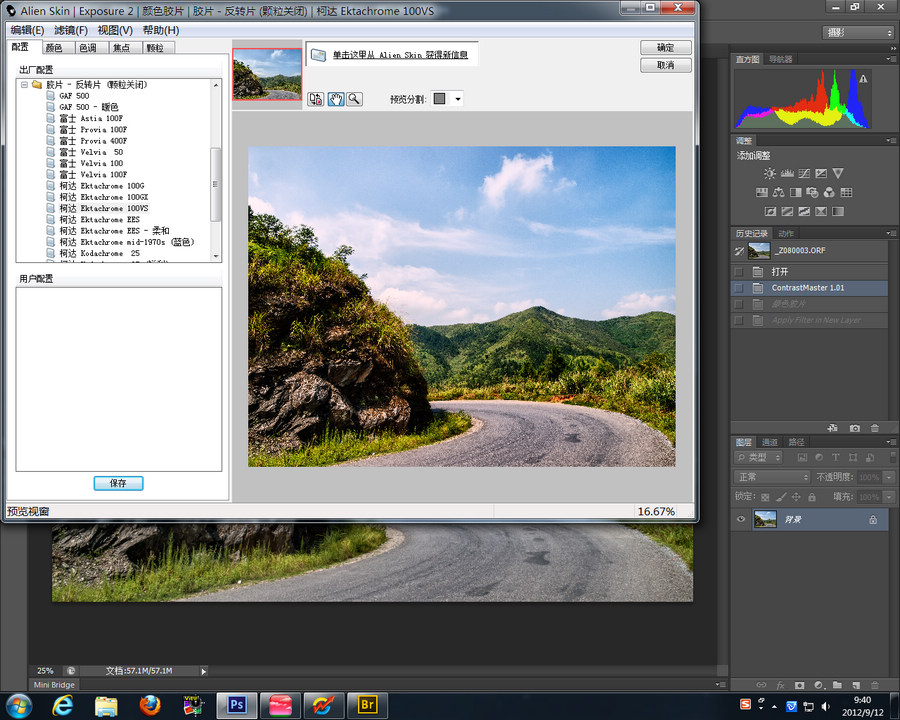Create new snapshot with camera icon in History
This screenshot has width=900, height=720.
pyautogui.click(x=854, y=428)
